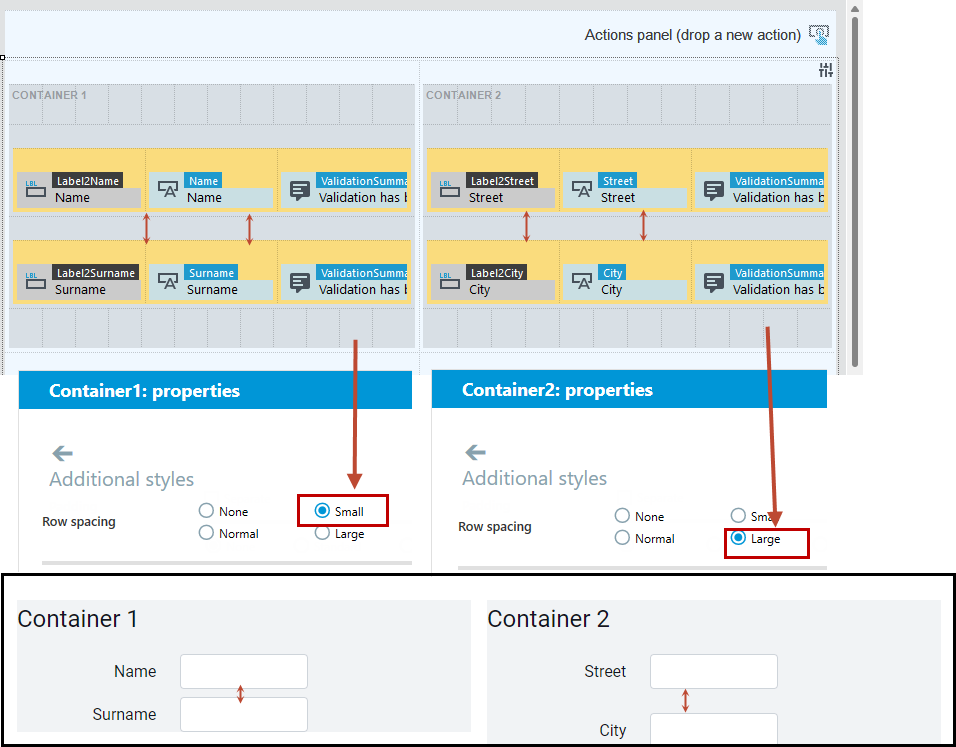956x747 pixels.
Task: Set Container2 row spacing to None
Action: pyautogui.click(x=622, y=516)
